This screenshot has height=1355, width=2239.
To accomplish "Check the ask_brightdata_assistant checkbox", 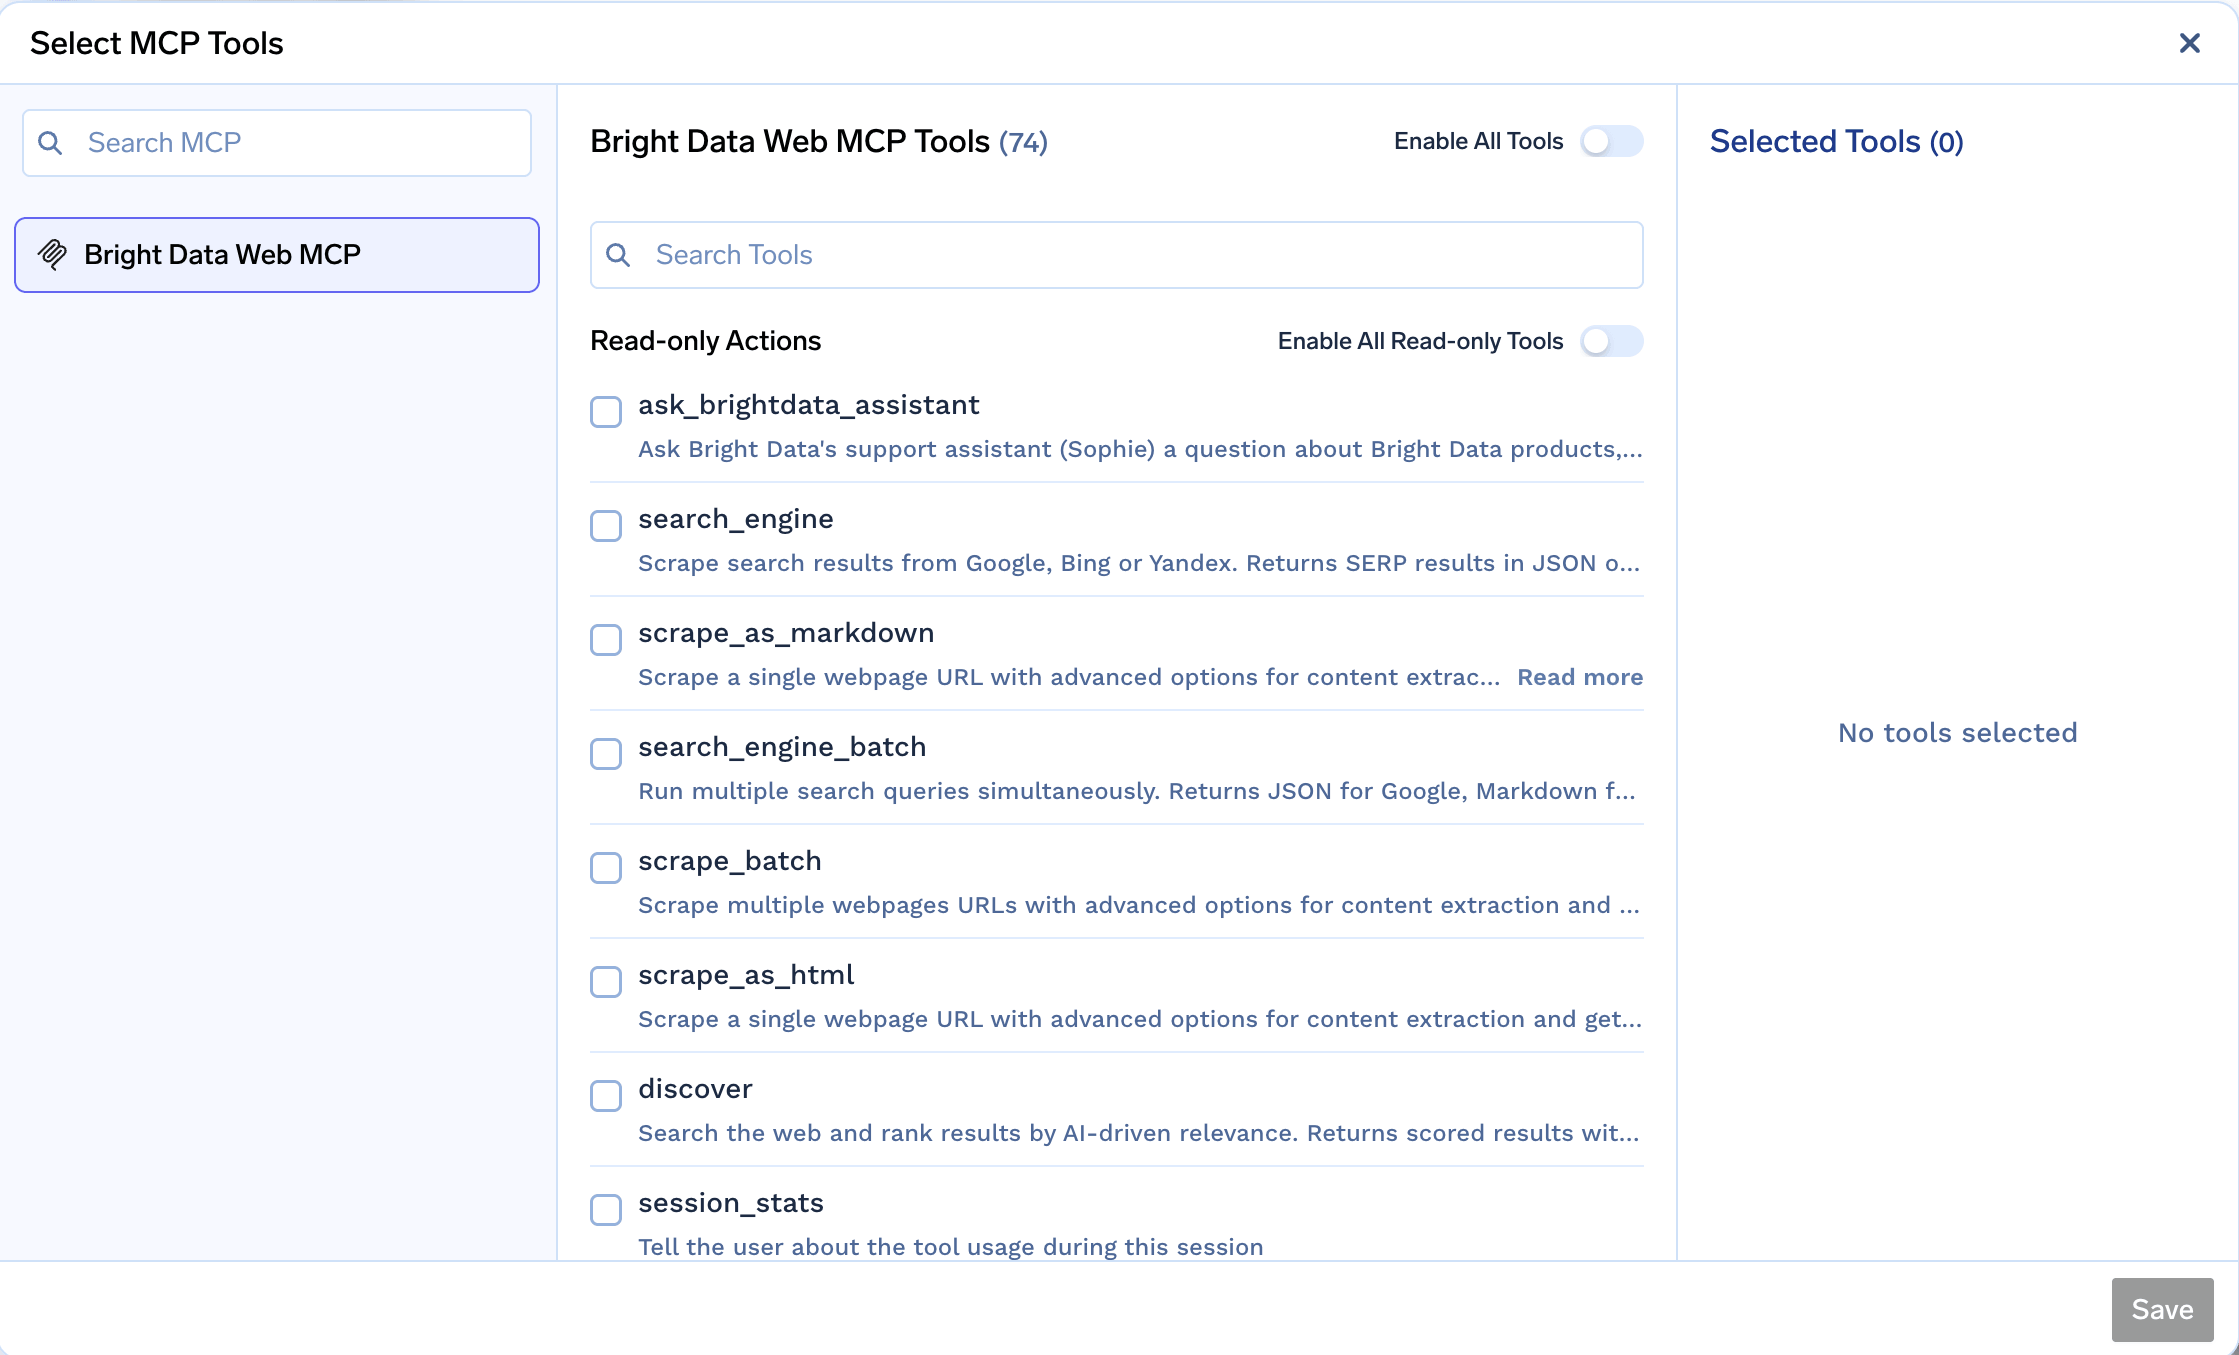I will [x=606, y=411].
